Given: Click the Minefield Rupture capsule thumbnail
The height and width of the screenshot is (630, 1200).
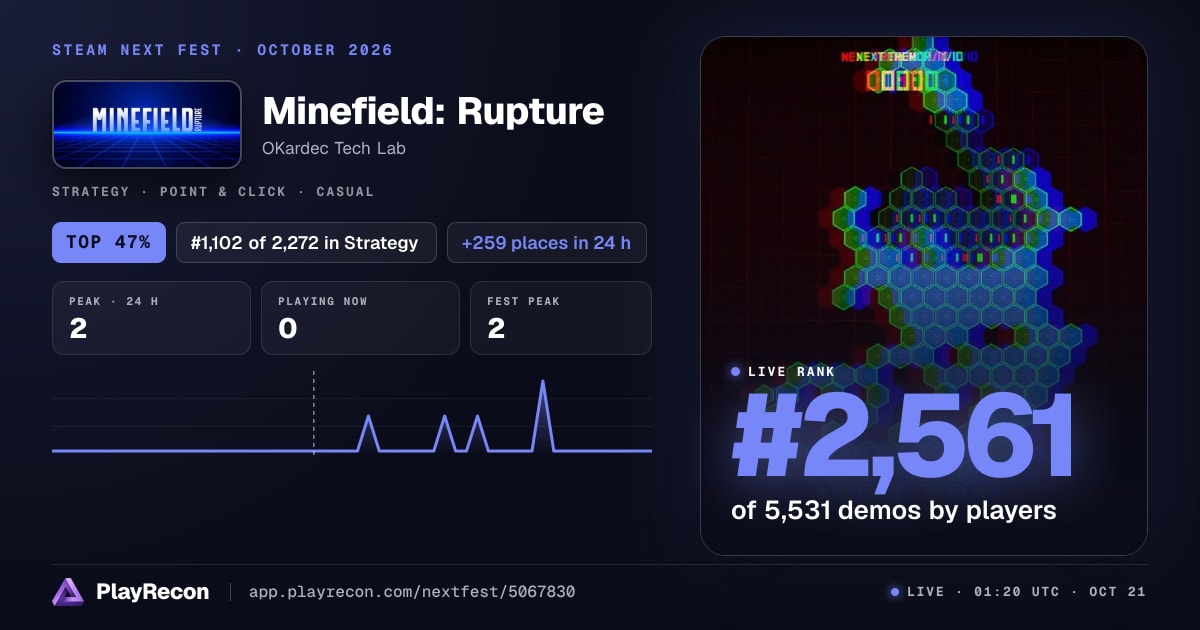Looking at the screenshot, I should pos(147,124).
